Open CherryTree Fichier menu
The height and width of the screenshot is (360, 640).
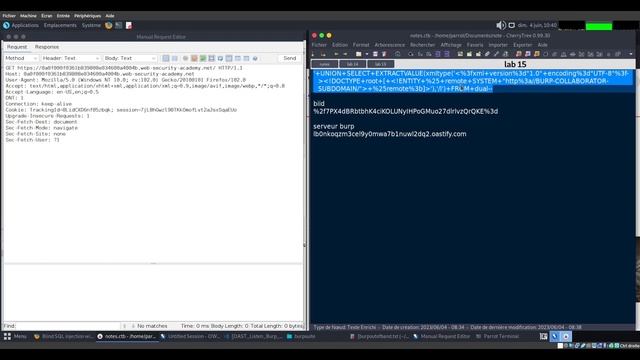(x=319, y=45)
